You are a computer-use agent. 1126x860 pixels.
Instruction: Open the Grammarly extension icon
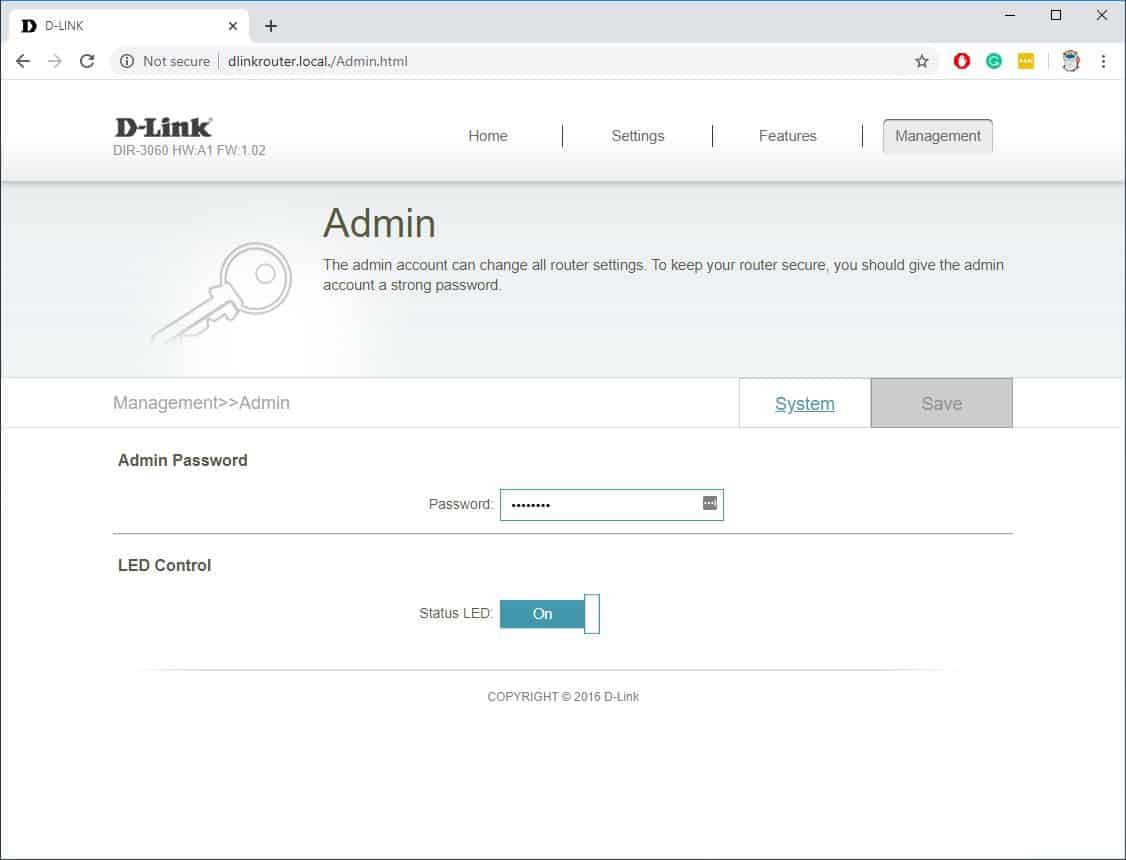coord(994,61)
